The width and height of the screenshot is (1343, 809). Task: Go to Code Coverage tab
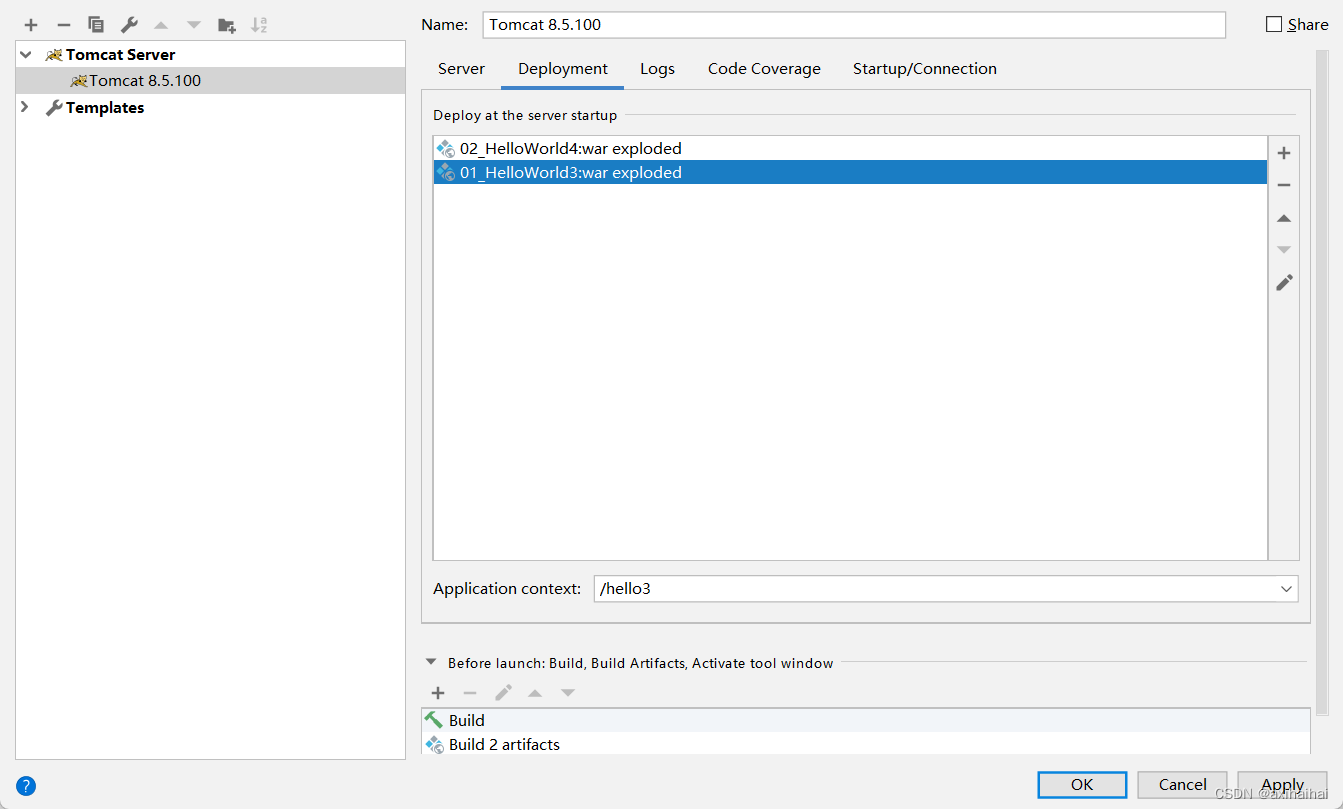tap(764, 69)
